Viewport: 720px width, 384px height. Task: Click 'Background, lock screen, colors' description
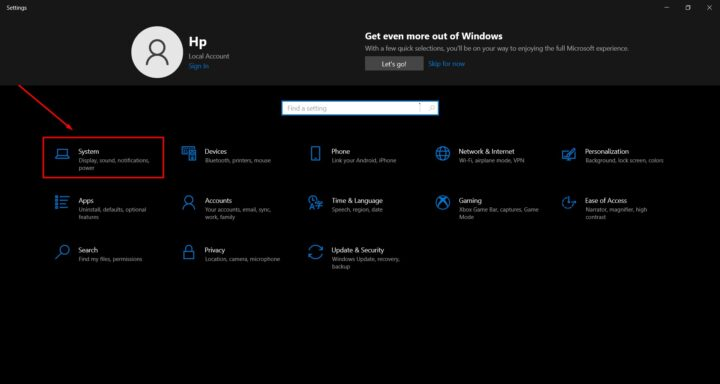624,161
